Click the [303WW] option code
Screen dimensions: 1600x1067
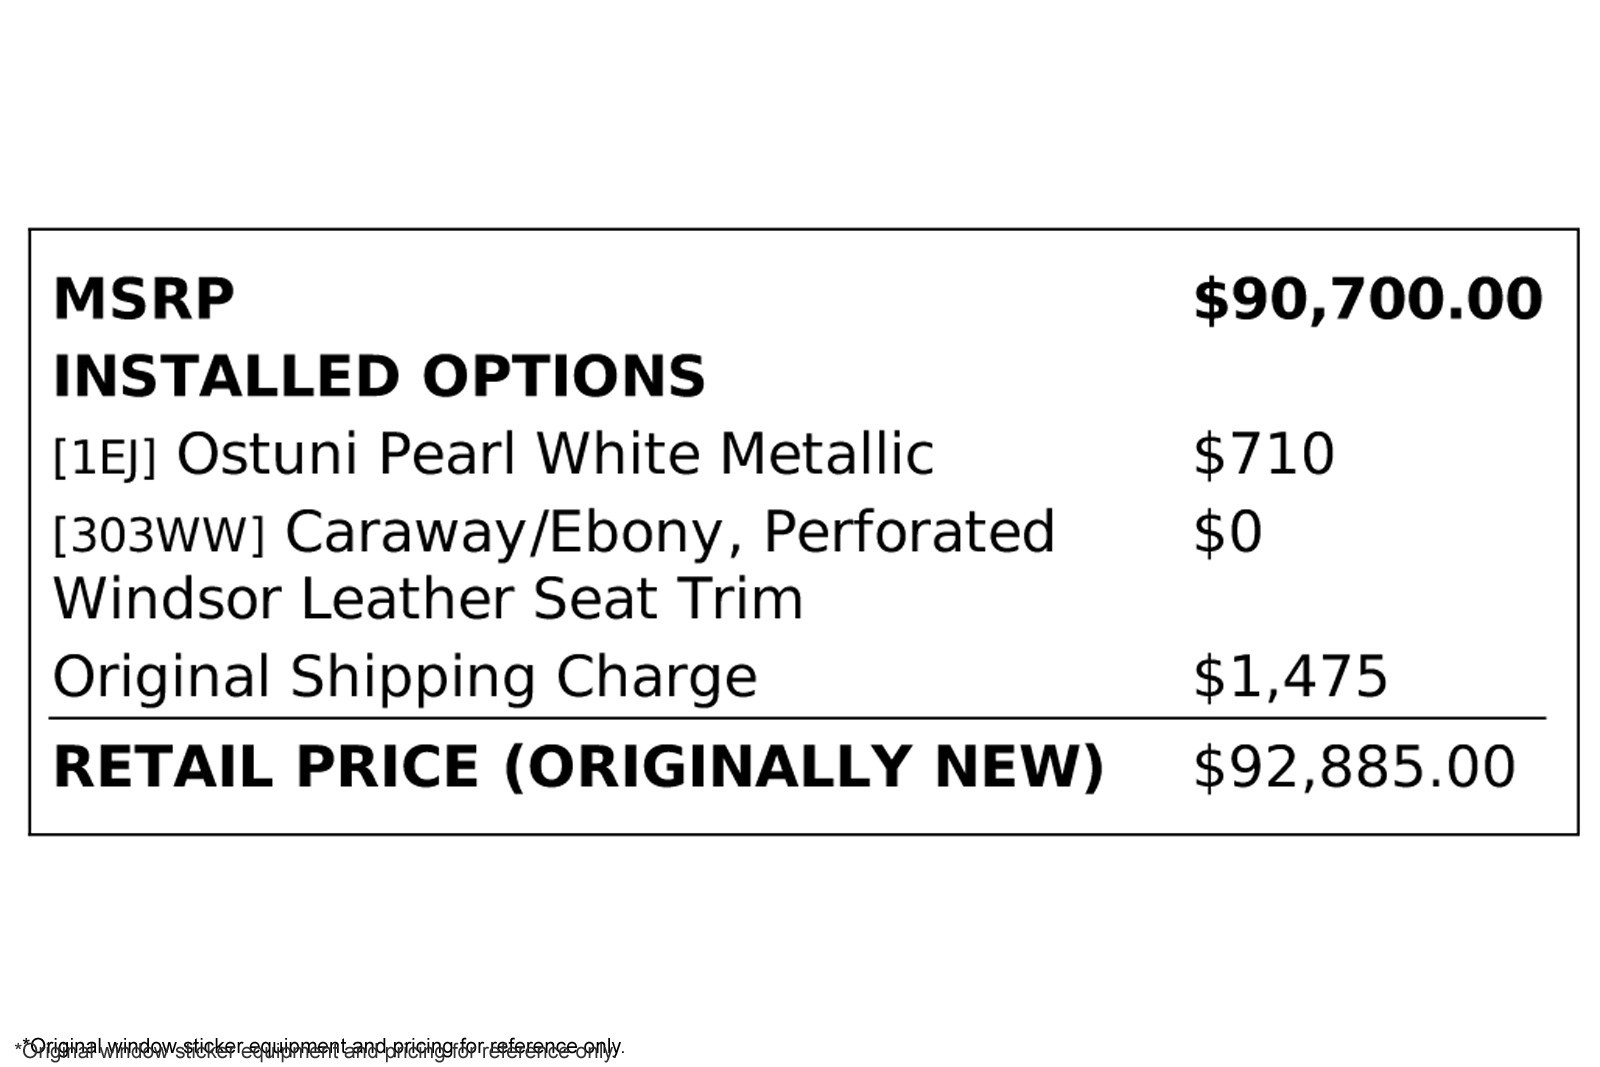coord(159,535)
